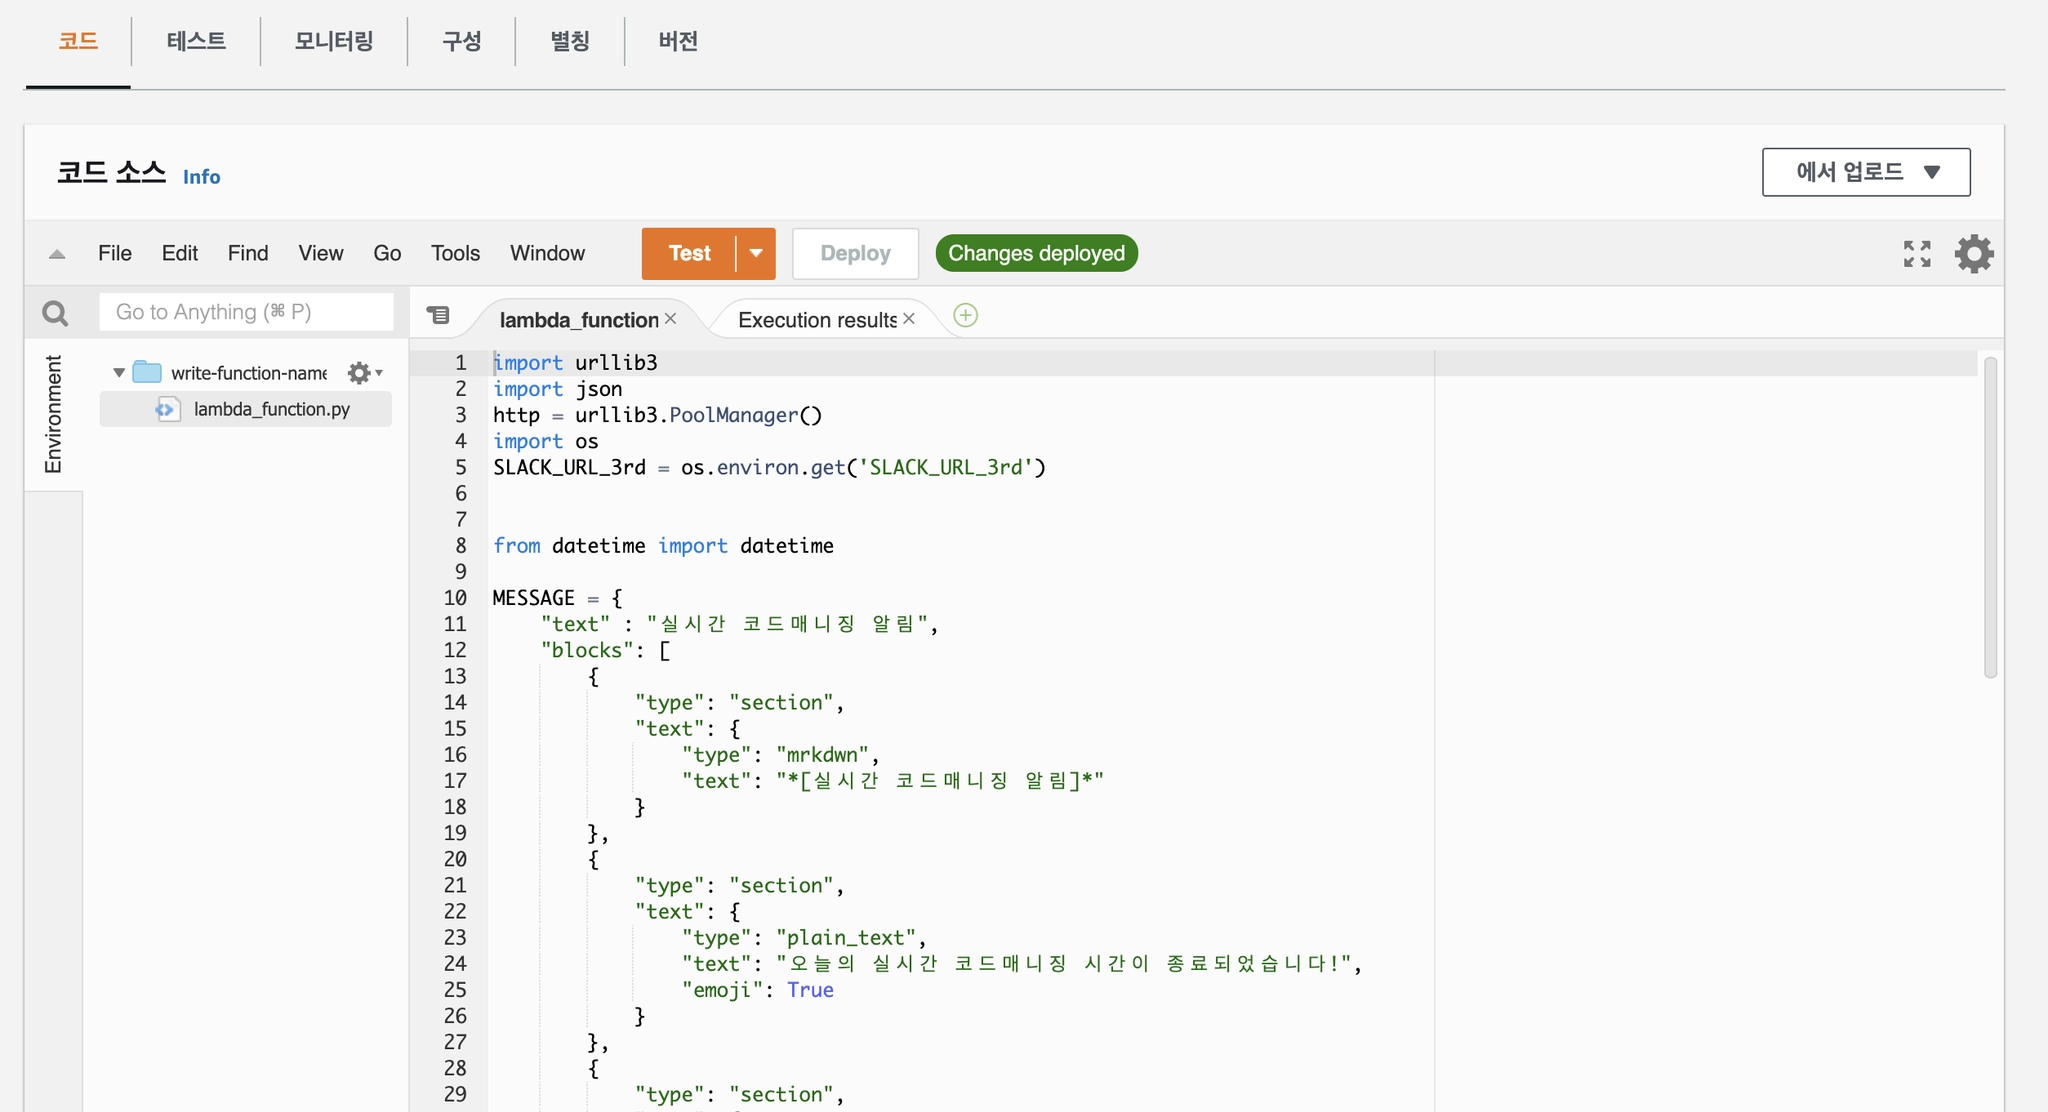Image resolution: width=2048 pixels, height=1112 pixels.
Task: Click the search magnifier icon in sidebar
Action: pos(55,314)
